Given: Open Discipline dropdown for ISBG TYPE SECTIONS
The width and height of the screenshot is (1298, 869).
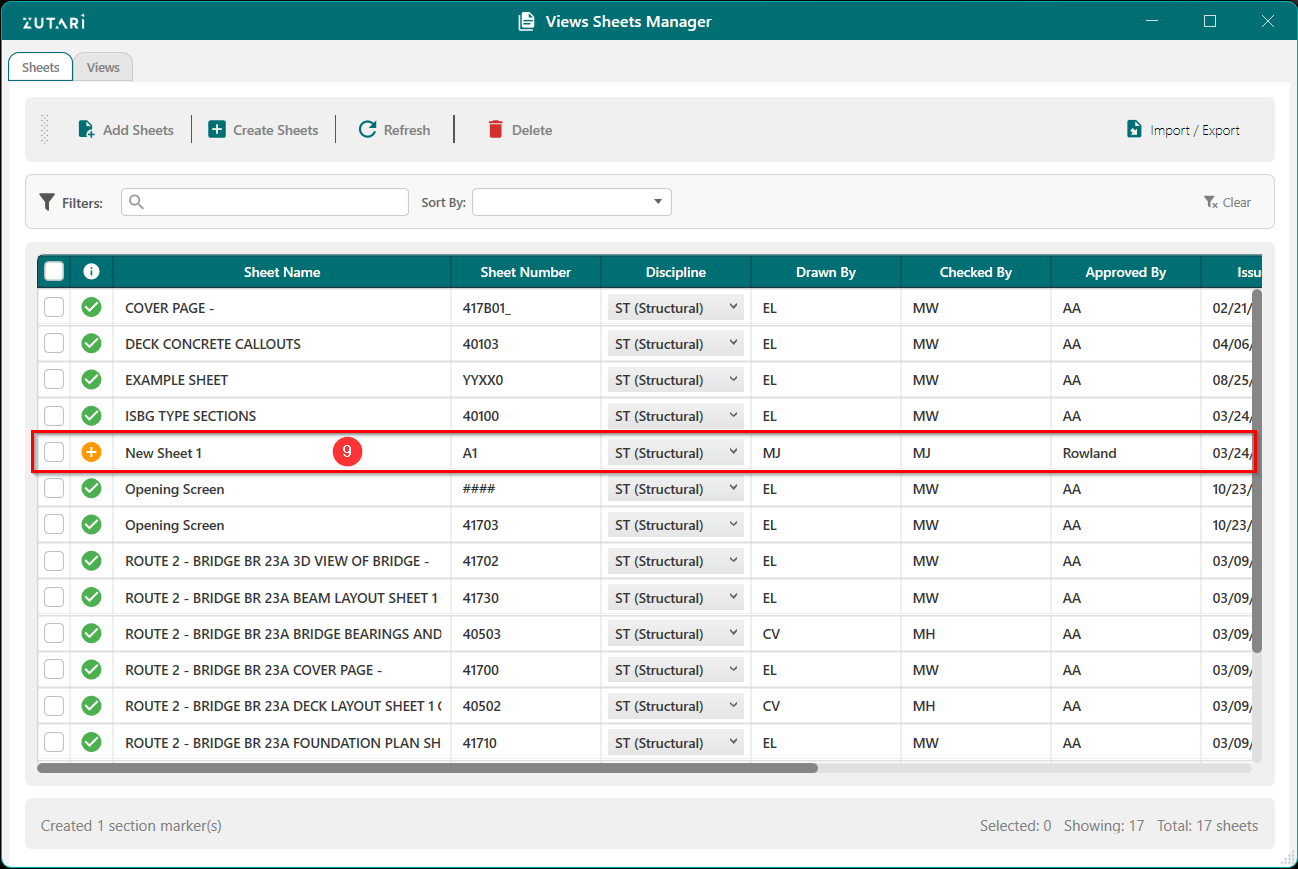Looking at the screenshot, I should pyautogui.click(x=675, y=416).
